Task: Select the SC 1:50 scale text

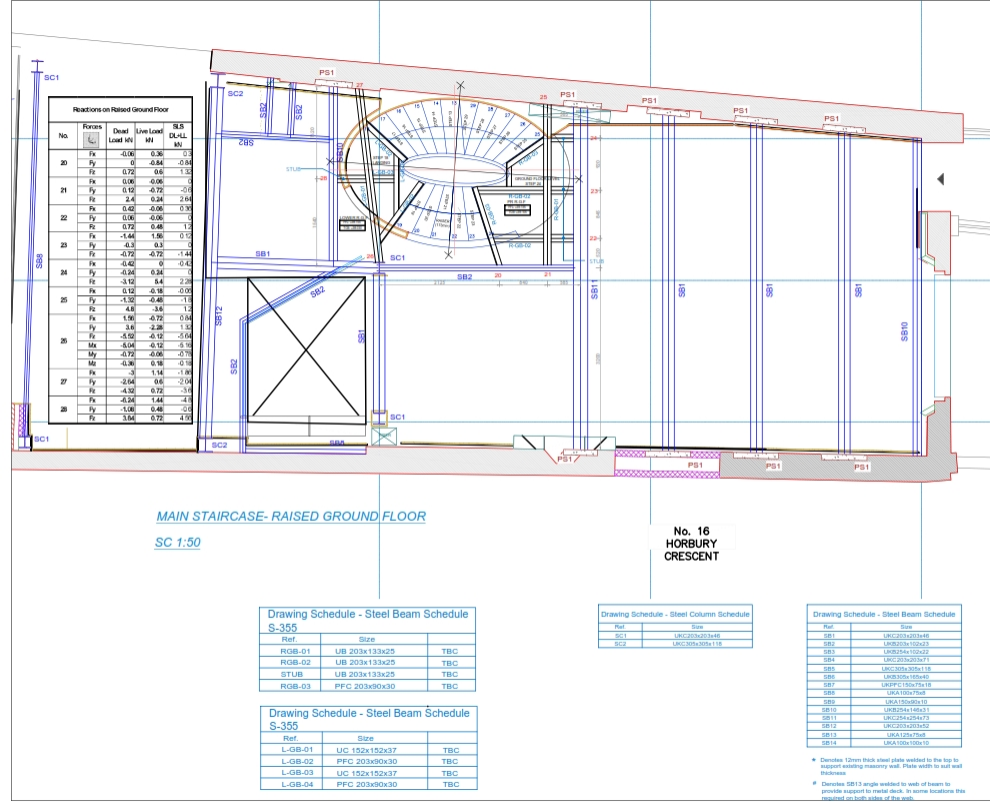Action: (x=179, y=542)
